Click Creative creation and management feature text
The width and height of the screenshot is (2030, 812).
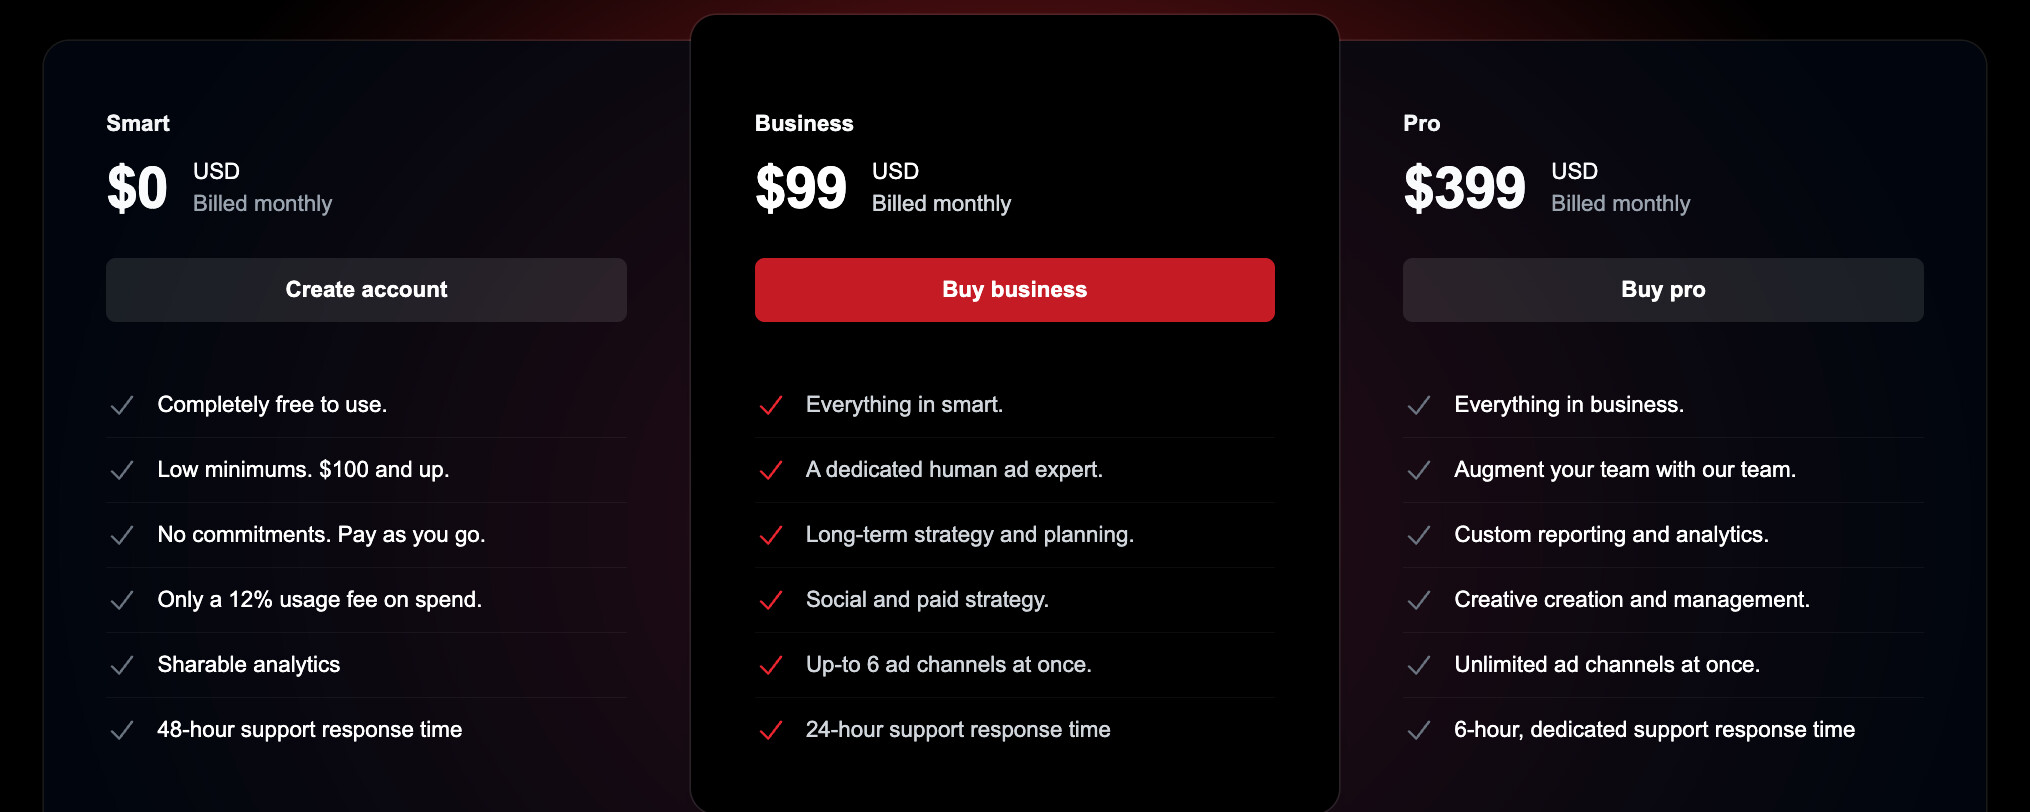click(1631, 599)
